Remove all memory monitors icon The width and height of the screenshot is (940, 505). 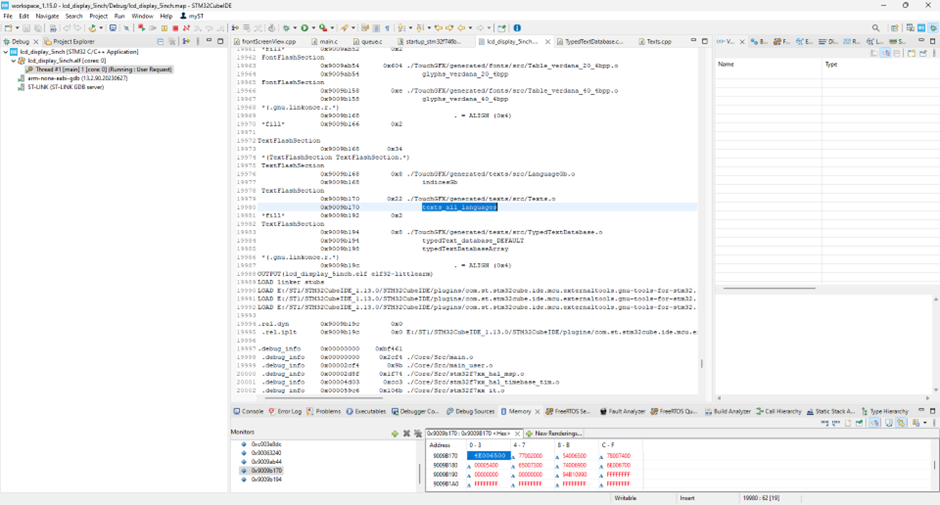[417, 433]
